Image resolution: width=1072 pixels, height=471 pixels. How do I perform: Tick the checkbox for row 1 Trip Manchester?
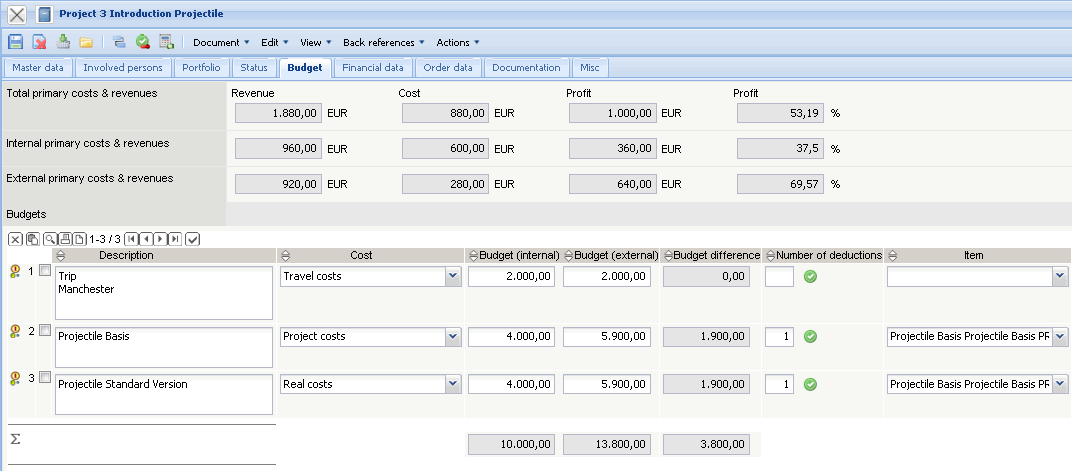44,272
